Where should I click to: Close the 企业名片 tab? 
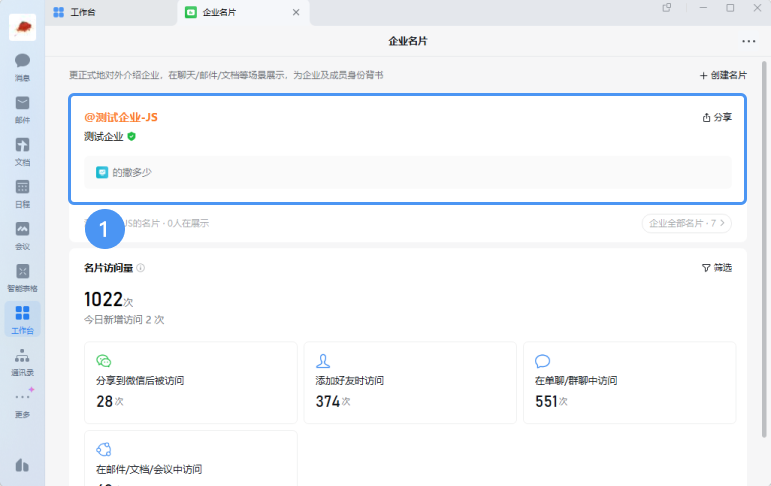296,12
